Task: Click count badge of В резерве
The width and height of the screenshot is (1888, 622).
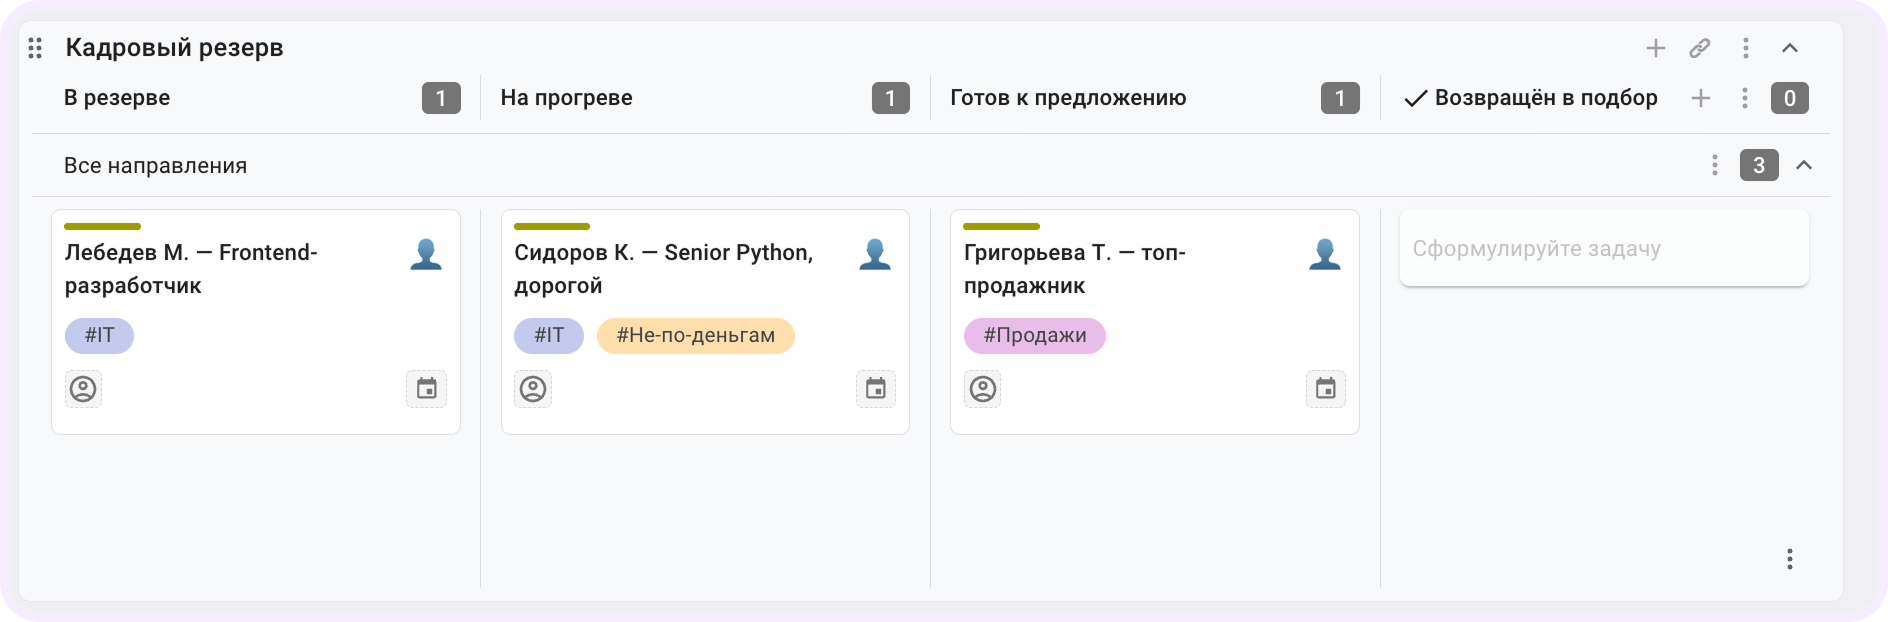Action: pos(441,98)
